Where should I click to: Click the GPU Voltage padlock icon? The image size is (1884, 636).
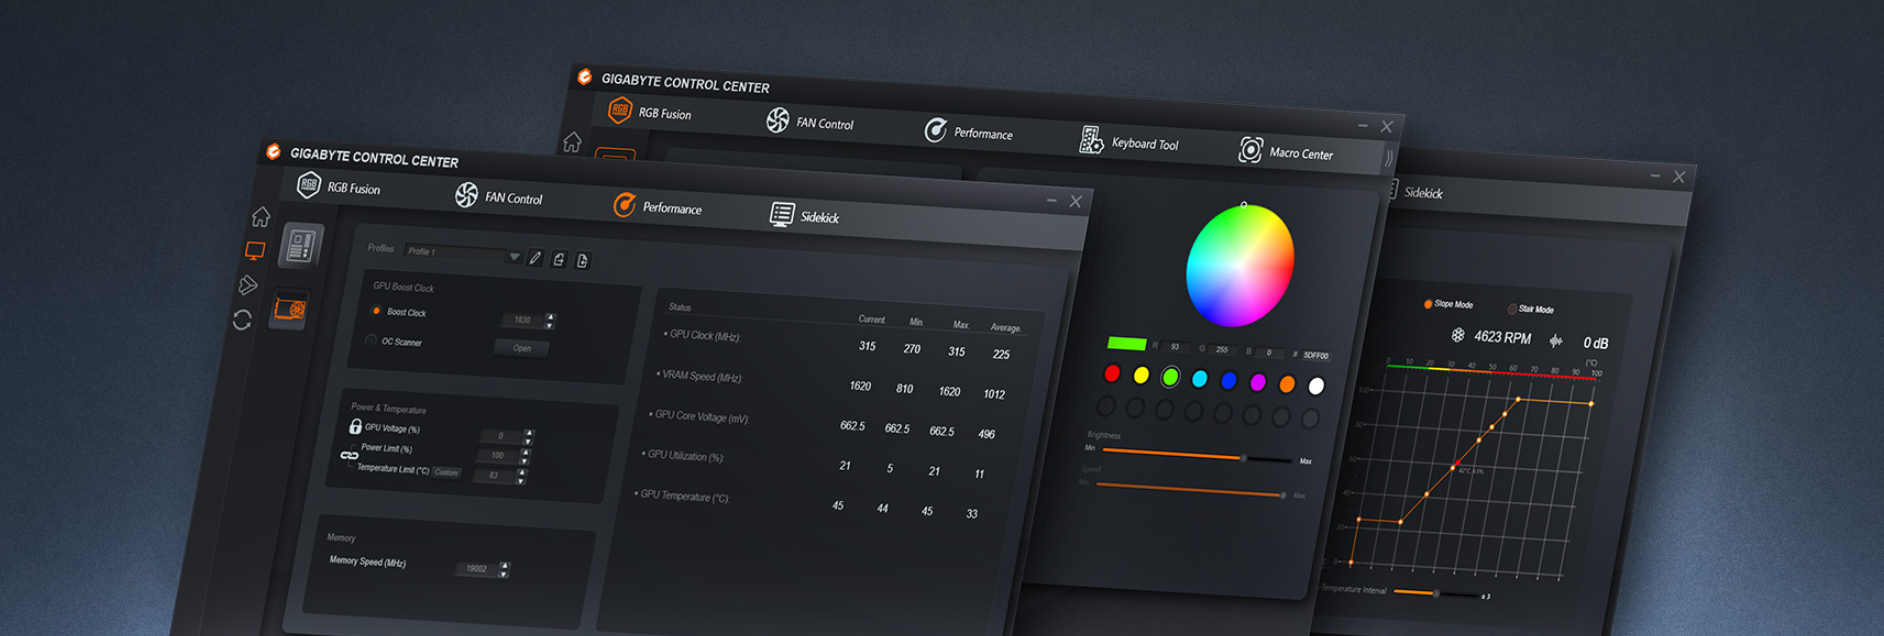[355, 427]
